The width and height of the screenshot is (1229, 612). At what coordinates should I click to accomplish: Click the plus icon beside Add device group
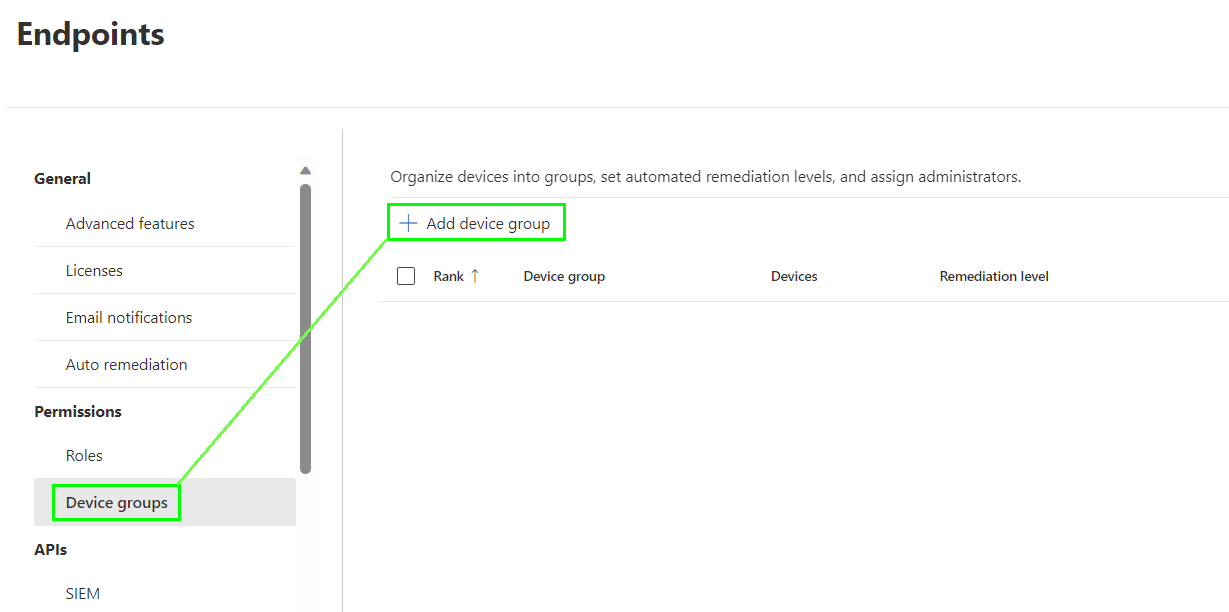coord(408,223)
